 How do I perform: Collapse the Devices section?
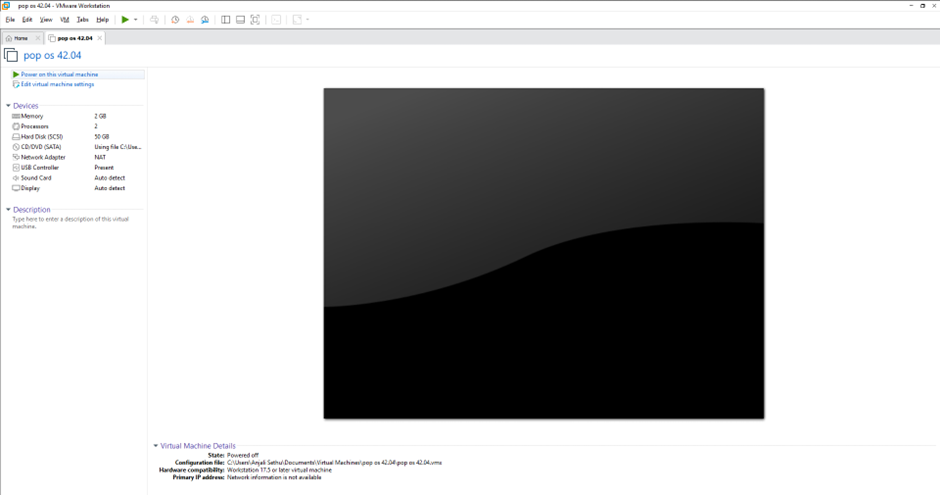click(x=8, y=106)
